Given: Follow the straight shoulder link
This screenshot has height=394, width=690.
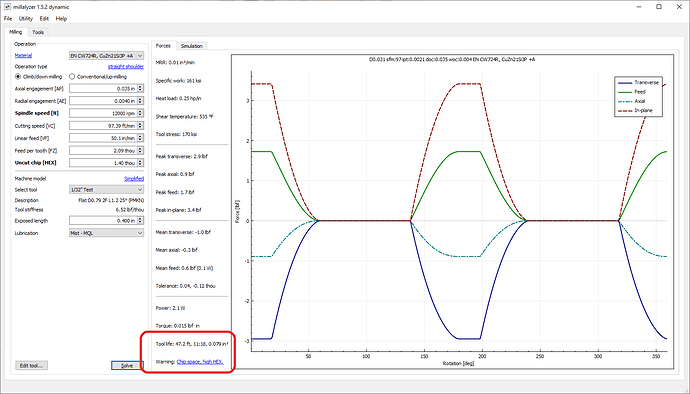Looking at the screenshot, I should tap(126, 66).
